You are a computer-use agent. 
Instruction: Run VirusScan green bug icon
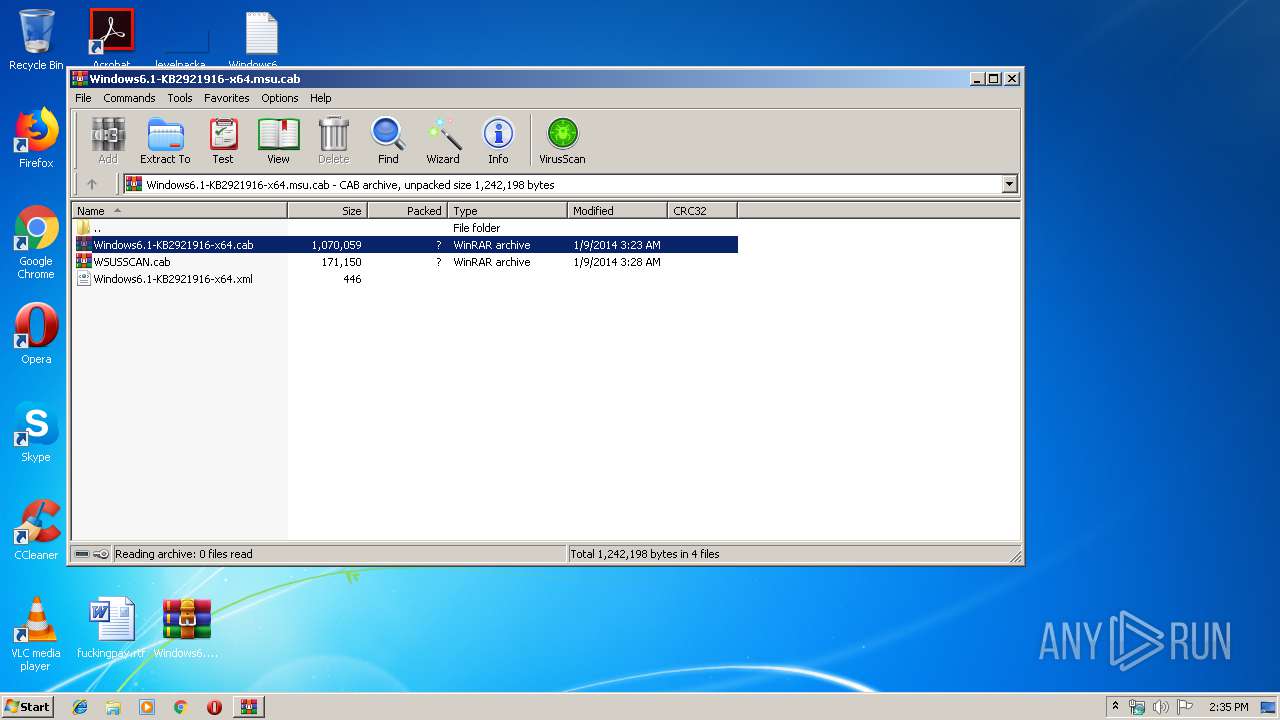click(562, 140)
